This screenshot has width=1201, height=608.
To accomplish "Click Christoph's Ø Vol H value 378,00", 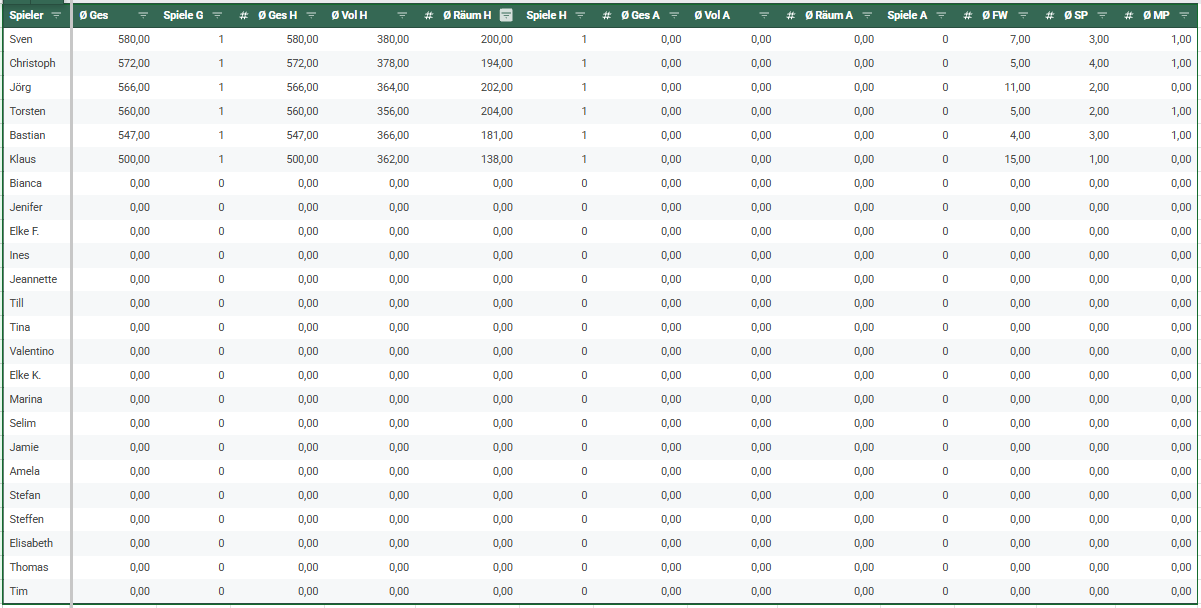I will 392,63.
